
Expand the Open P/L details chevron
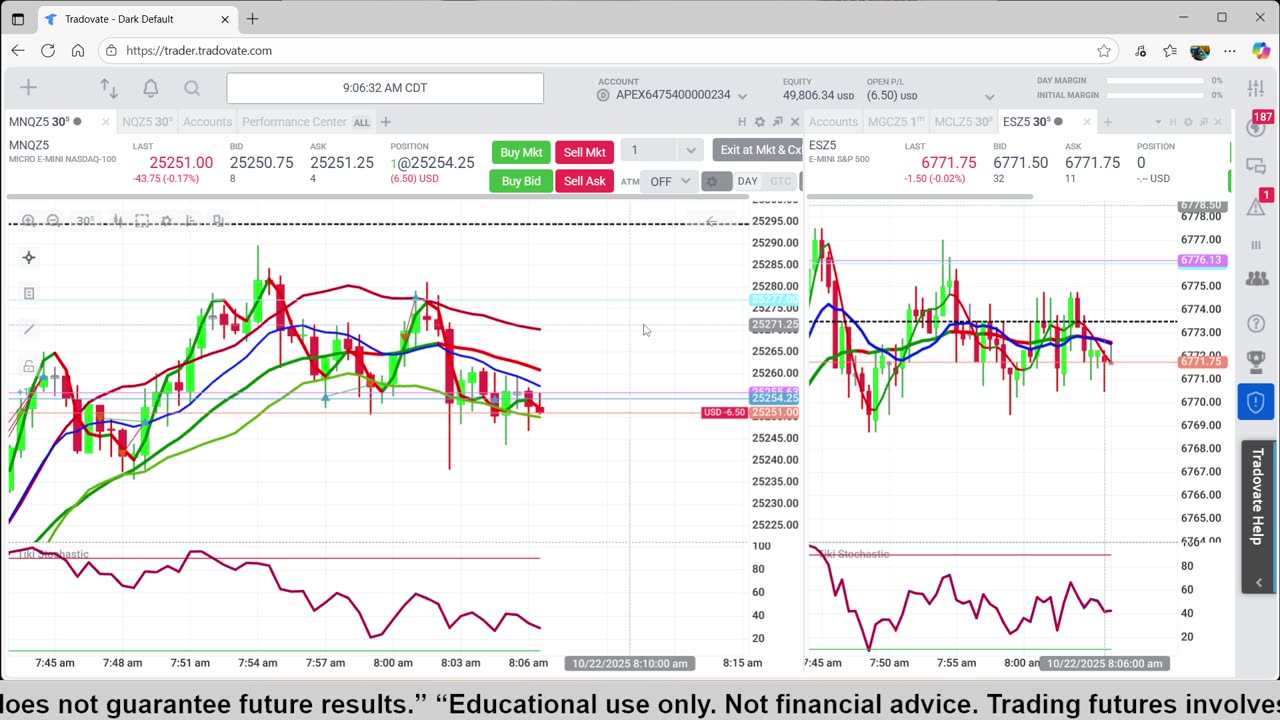tap(989, 97)
